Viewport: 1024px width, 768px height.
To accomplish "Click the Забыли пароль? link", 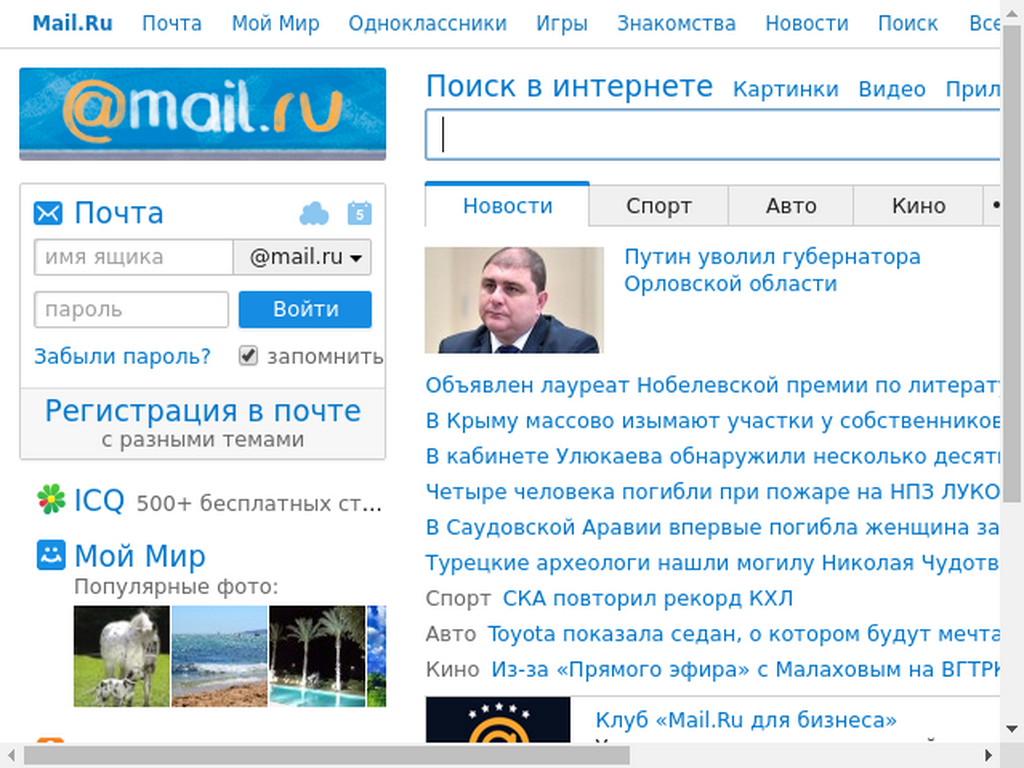I will (x=123, y=356).
